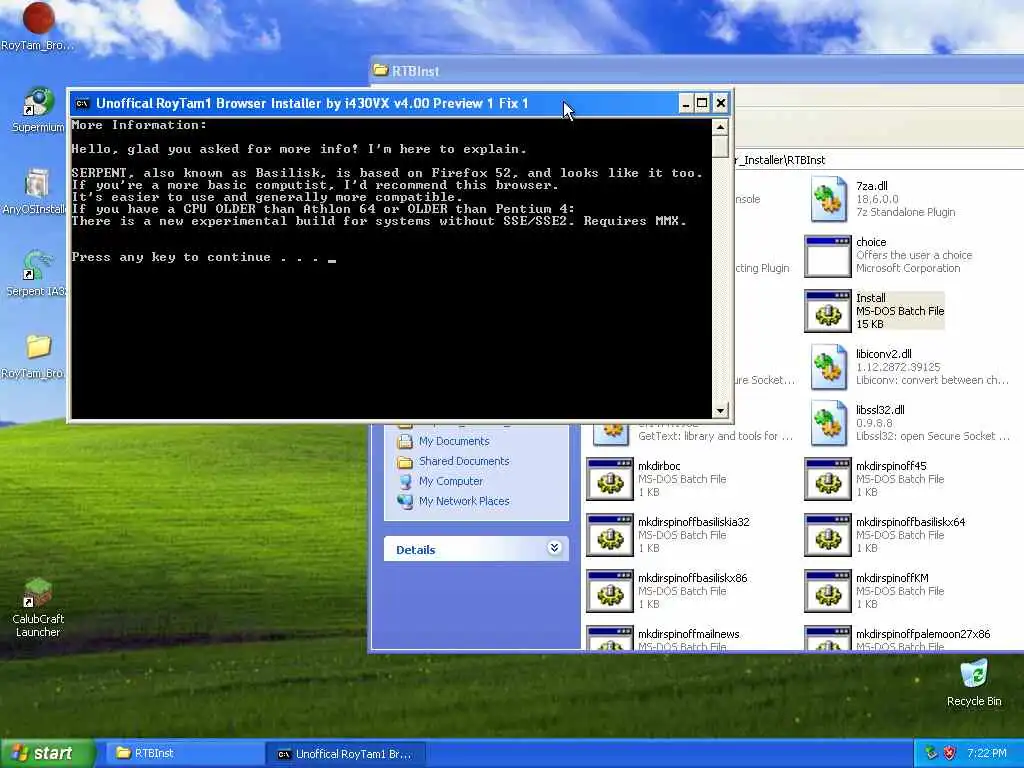Screen dimensions: 1024x768
Task: Select the mkdirspinoffpalemoon27x86 batch file icon
Action: pyautogui.click(x=828, y=639)
